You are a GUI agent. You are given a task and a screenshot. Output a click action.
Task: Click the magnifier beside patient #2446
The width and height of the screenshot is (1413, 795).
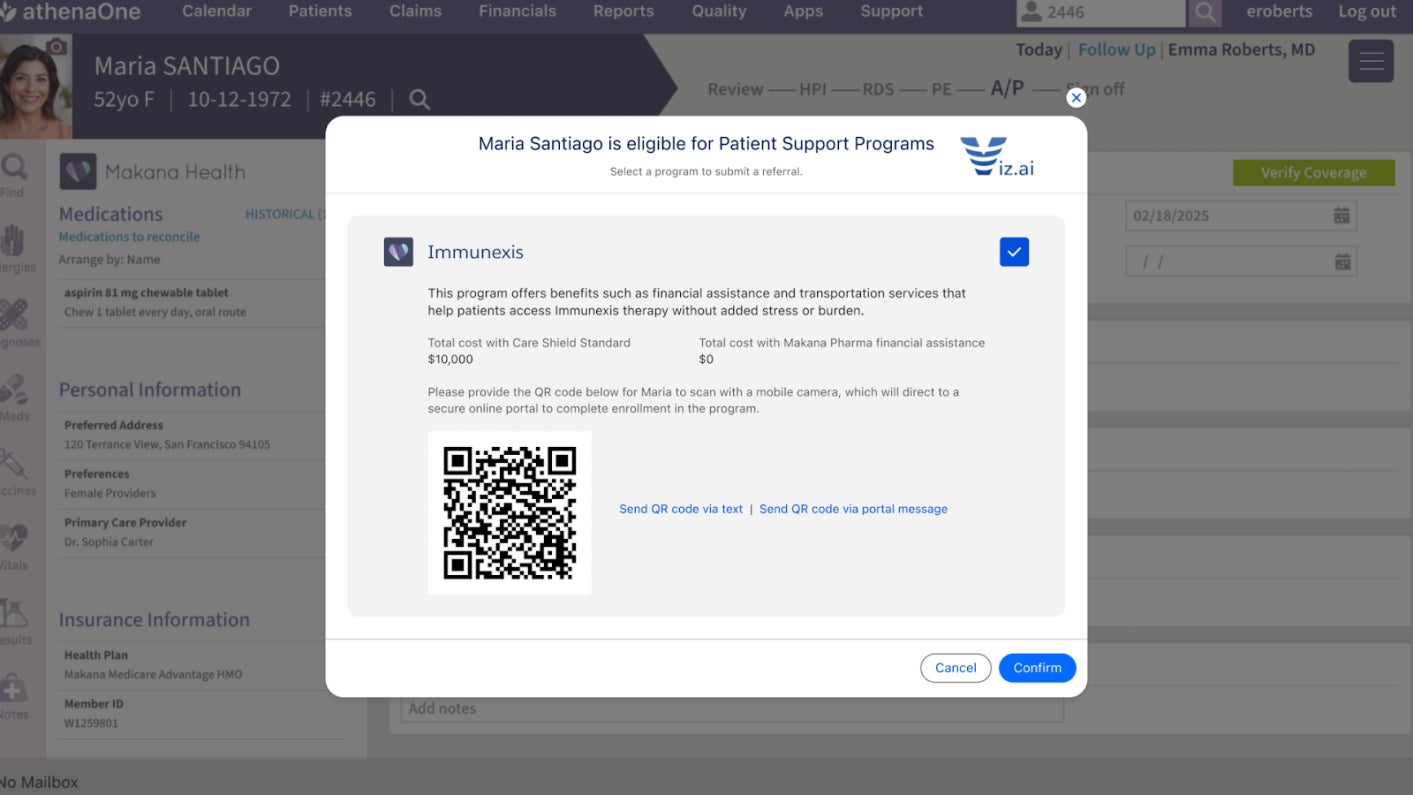coord(420,100)
